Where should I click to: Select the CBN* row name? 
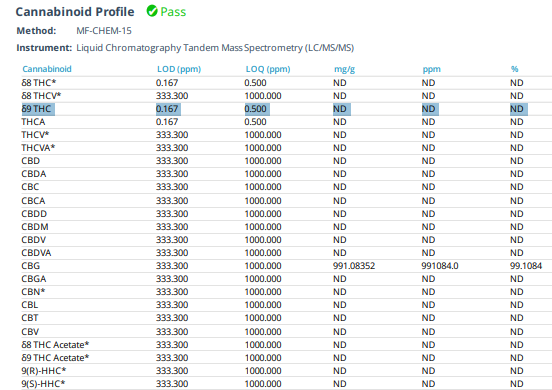tap(33, 292)
